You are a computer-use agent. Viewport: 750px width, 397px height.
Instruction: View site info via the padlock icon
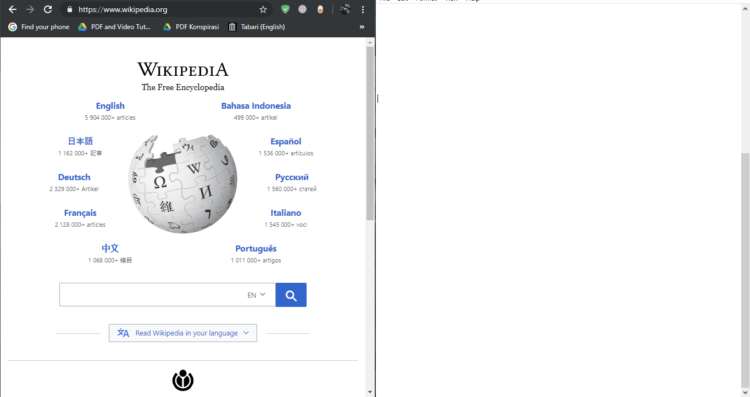click(70, 9)
